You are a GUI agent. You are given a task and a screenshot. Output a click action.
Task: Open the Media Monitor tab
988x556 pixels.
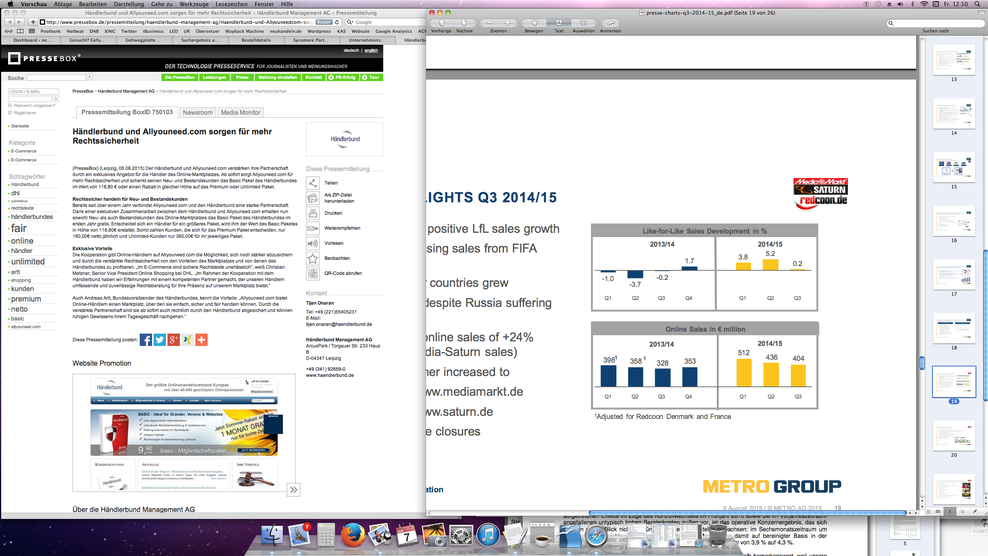(x=240, y=112)
